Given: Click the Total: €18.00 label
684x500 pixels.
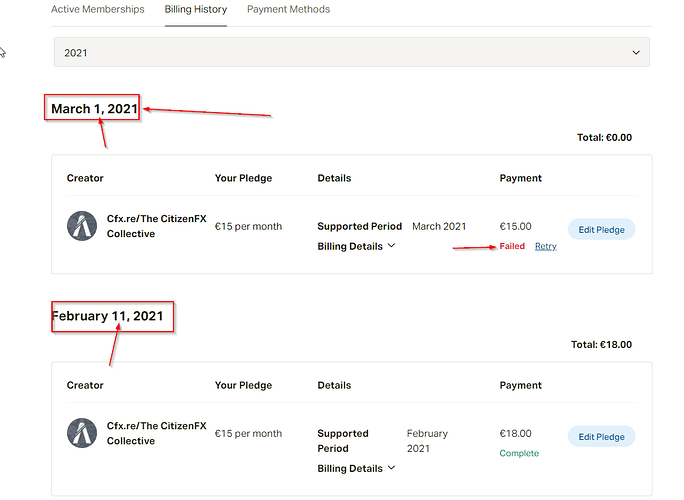Looking at the screenshot, I should (601, 345).
